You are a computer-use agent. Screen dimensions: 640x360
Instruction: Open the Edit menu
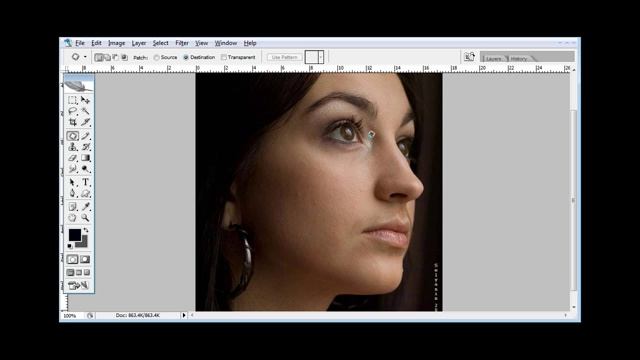[96, 43]
